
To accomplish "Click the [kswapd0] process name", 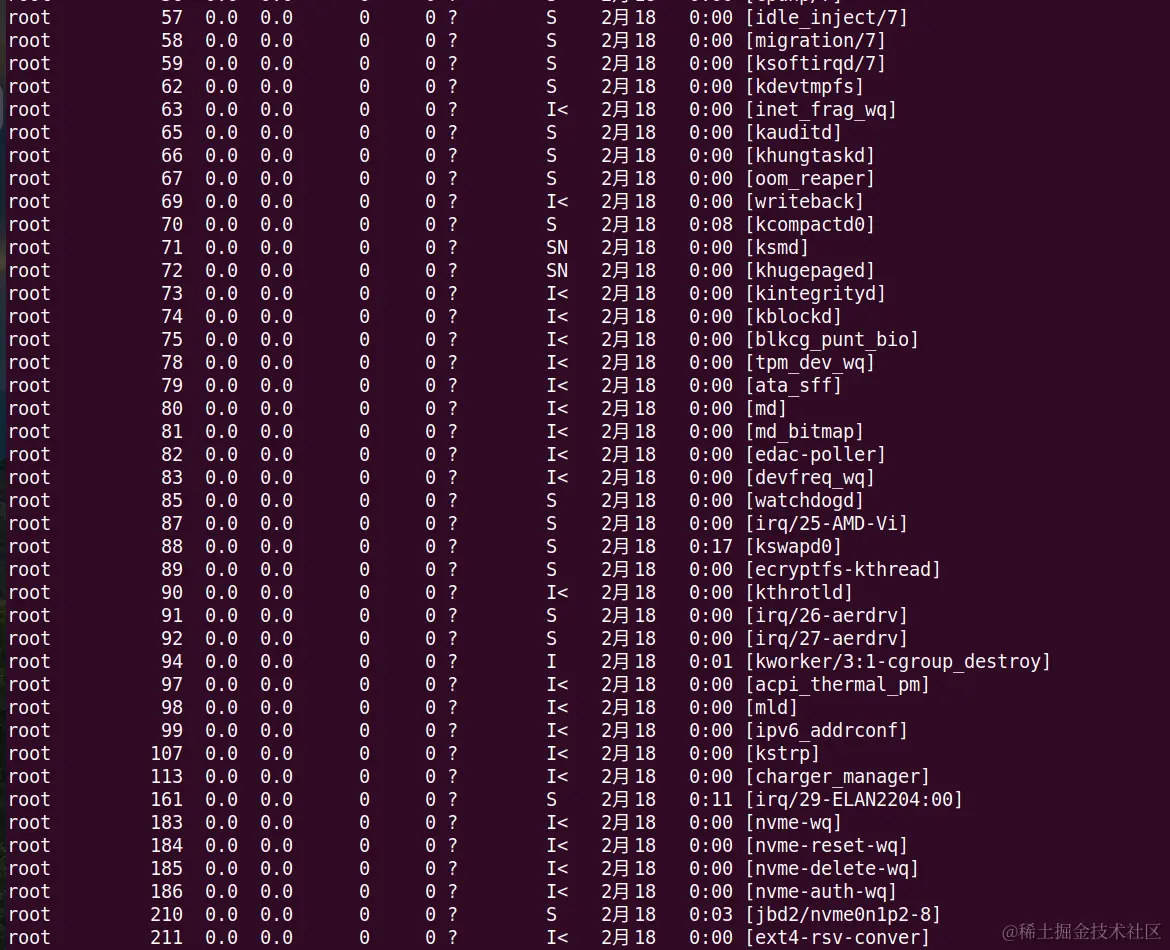I will tap(793, 547).
